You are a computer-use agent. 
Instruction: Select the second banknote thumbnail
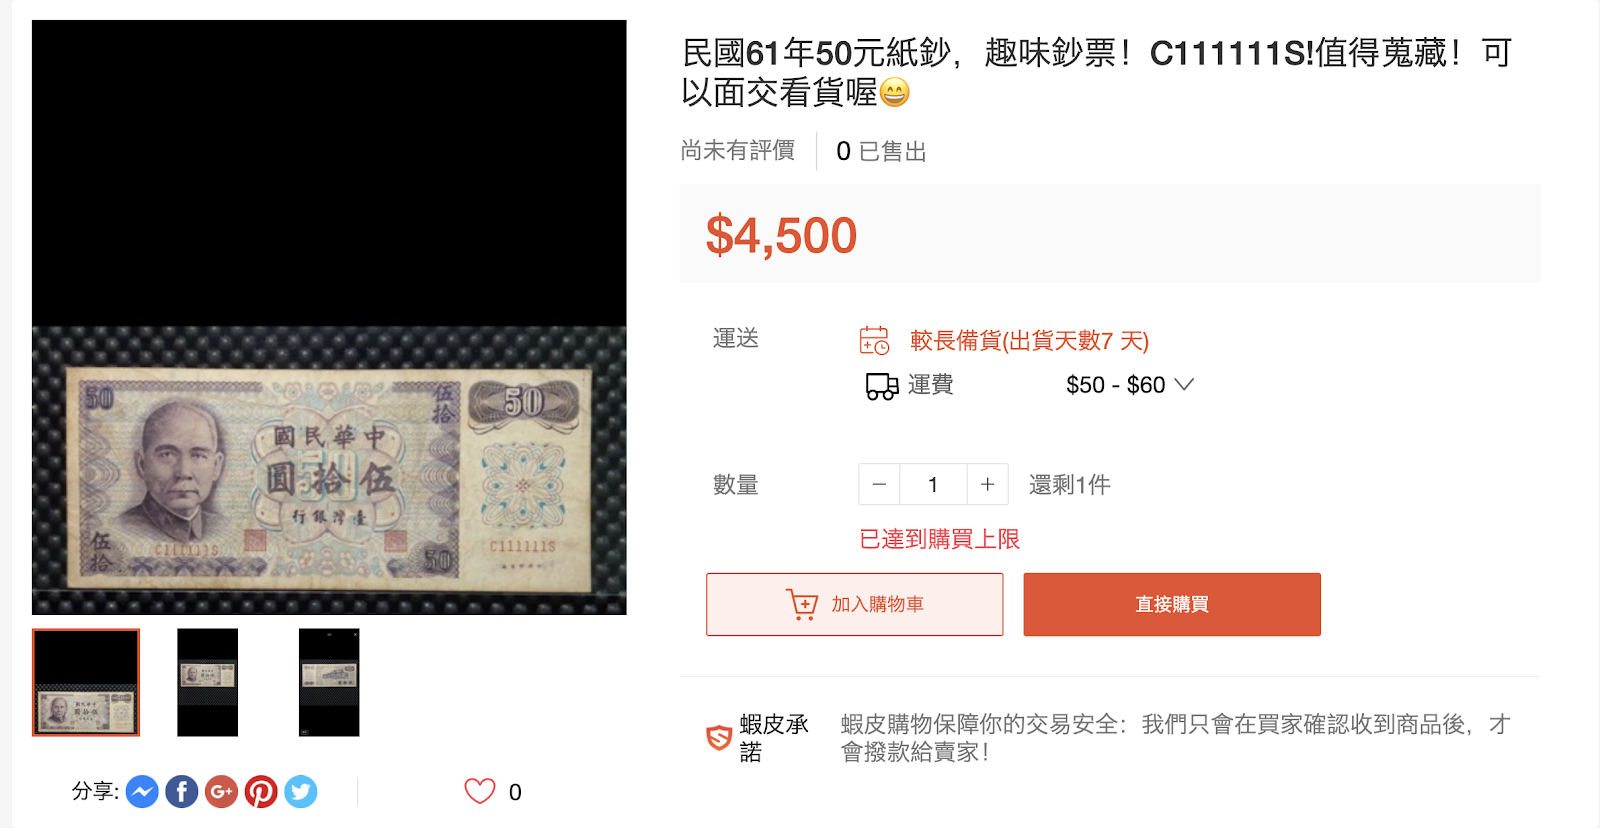[208, 683]
